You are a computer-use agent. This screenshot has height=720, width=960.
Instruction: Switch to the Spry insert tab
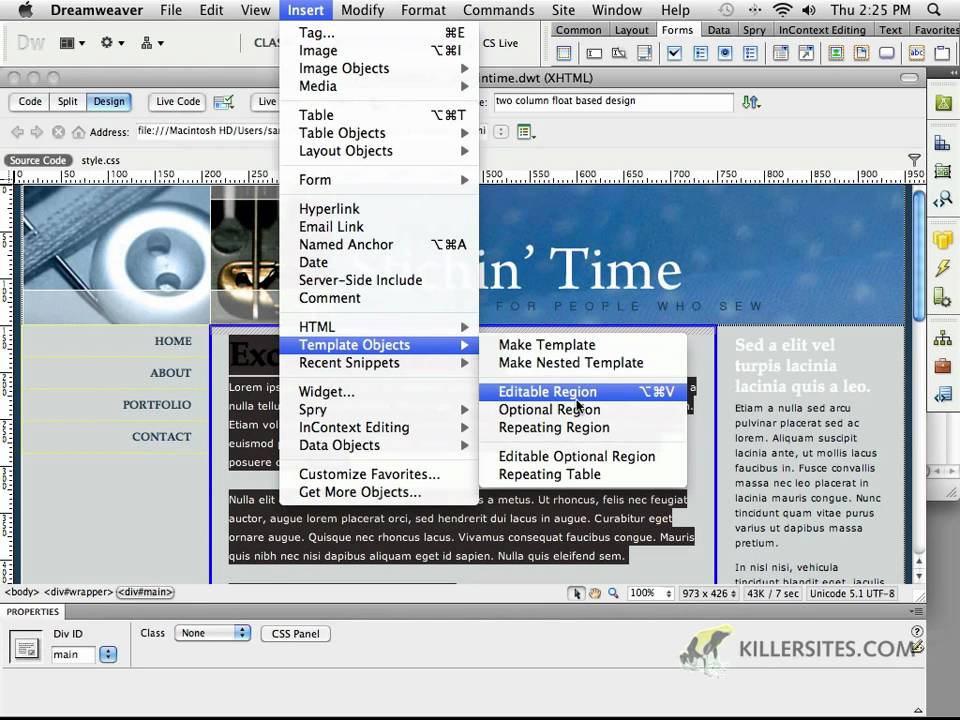pos(754,30)
